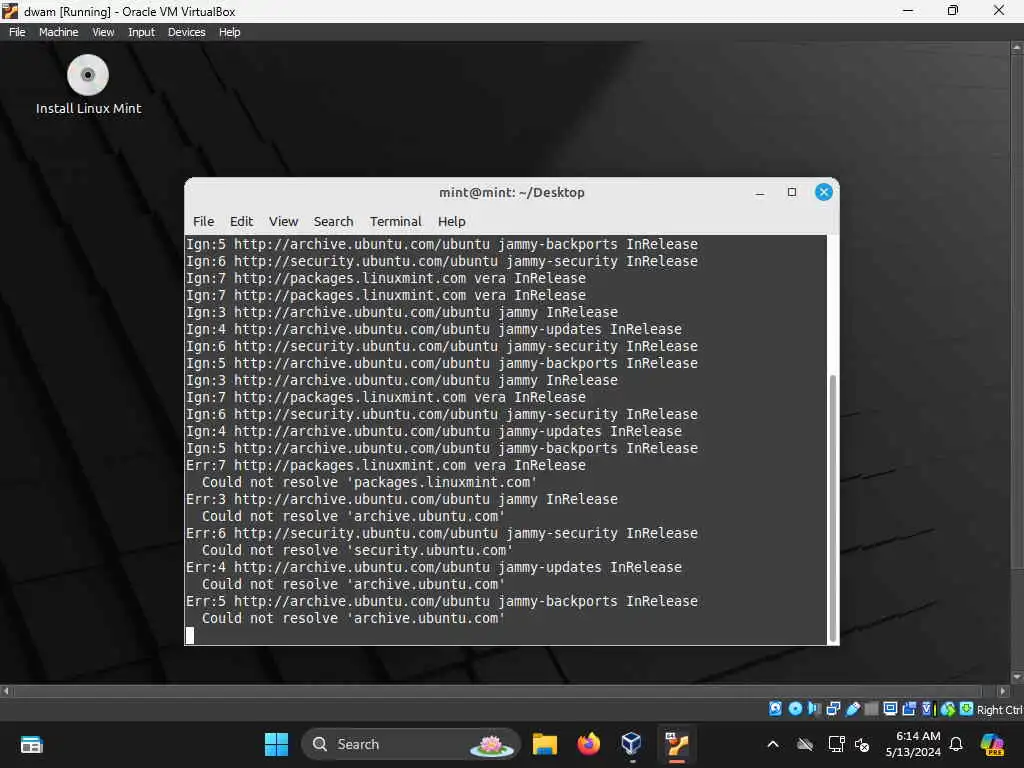The image size is (1024, 768).
Task: Click the Err:6 jammy-security line
Action: click(441, 533)
